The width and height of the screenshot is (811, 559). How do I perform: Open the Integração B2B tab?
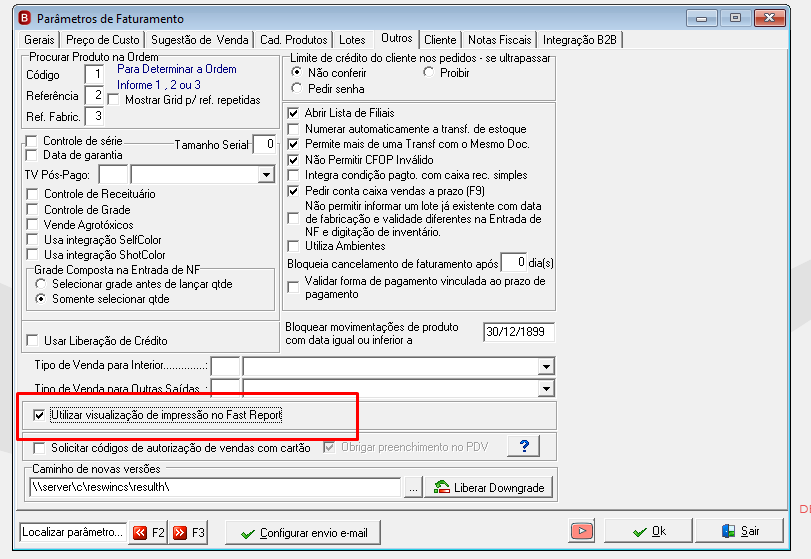point(579,40)
